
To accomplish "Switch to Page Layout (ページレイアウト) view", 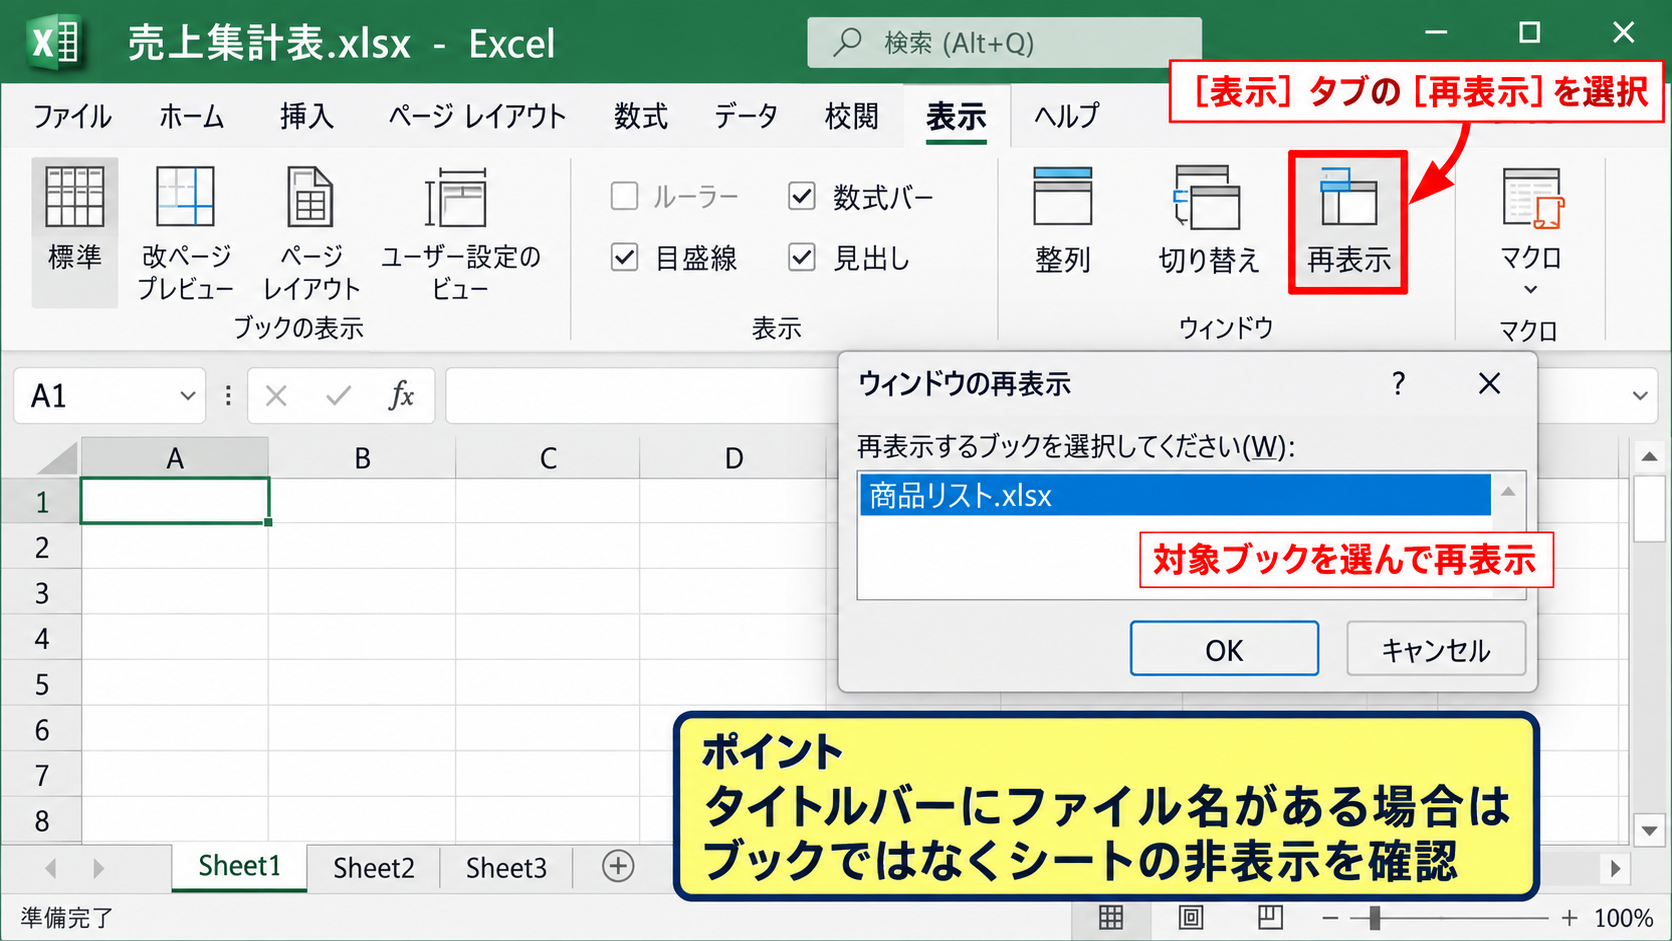I will [x=311, y=232].
